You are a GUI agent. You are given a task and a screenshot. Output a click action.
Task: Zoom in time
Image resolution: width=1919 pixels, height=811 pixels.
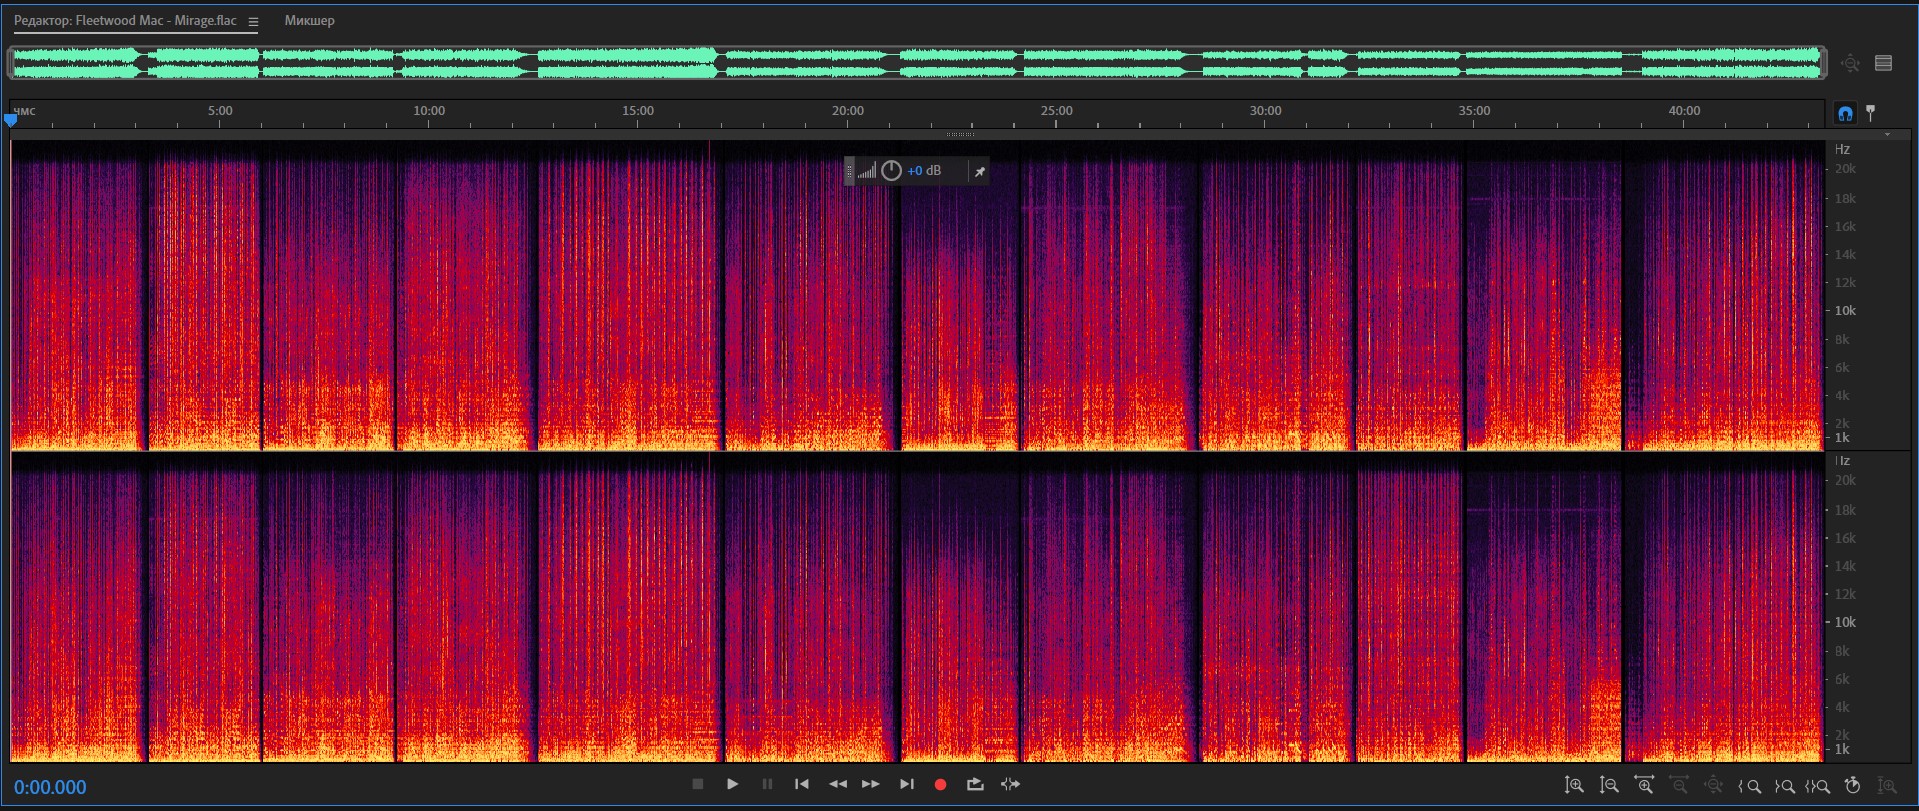pos(1644,786)
